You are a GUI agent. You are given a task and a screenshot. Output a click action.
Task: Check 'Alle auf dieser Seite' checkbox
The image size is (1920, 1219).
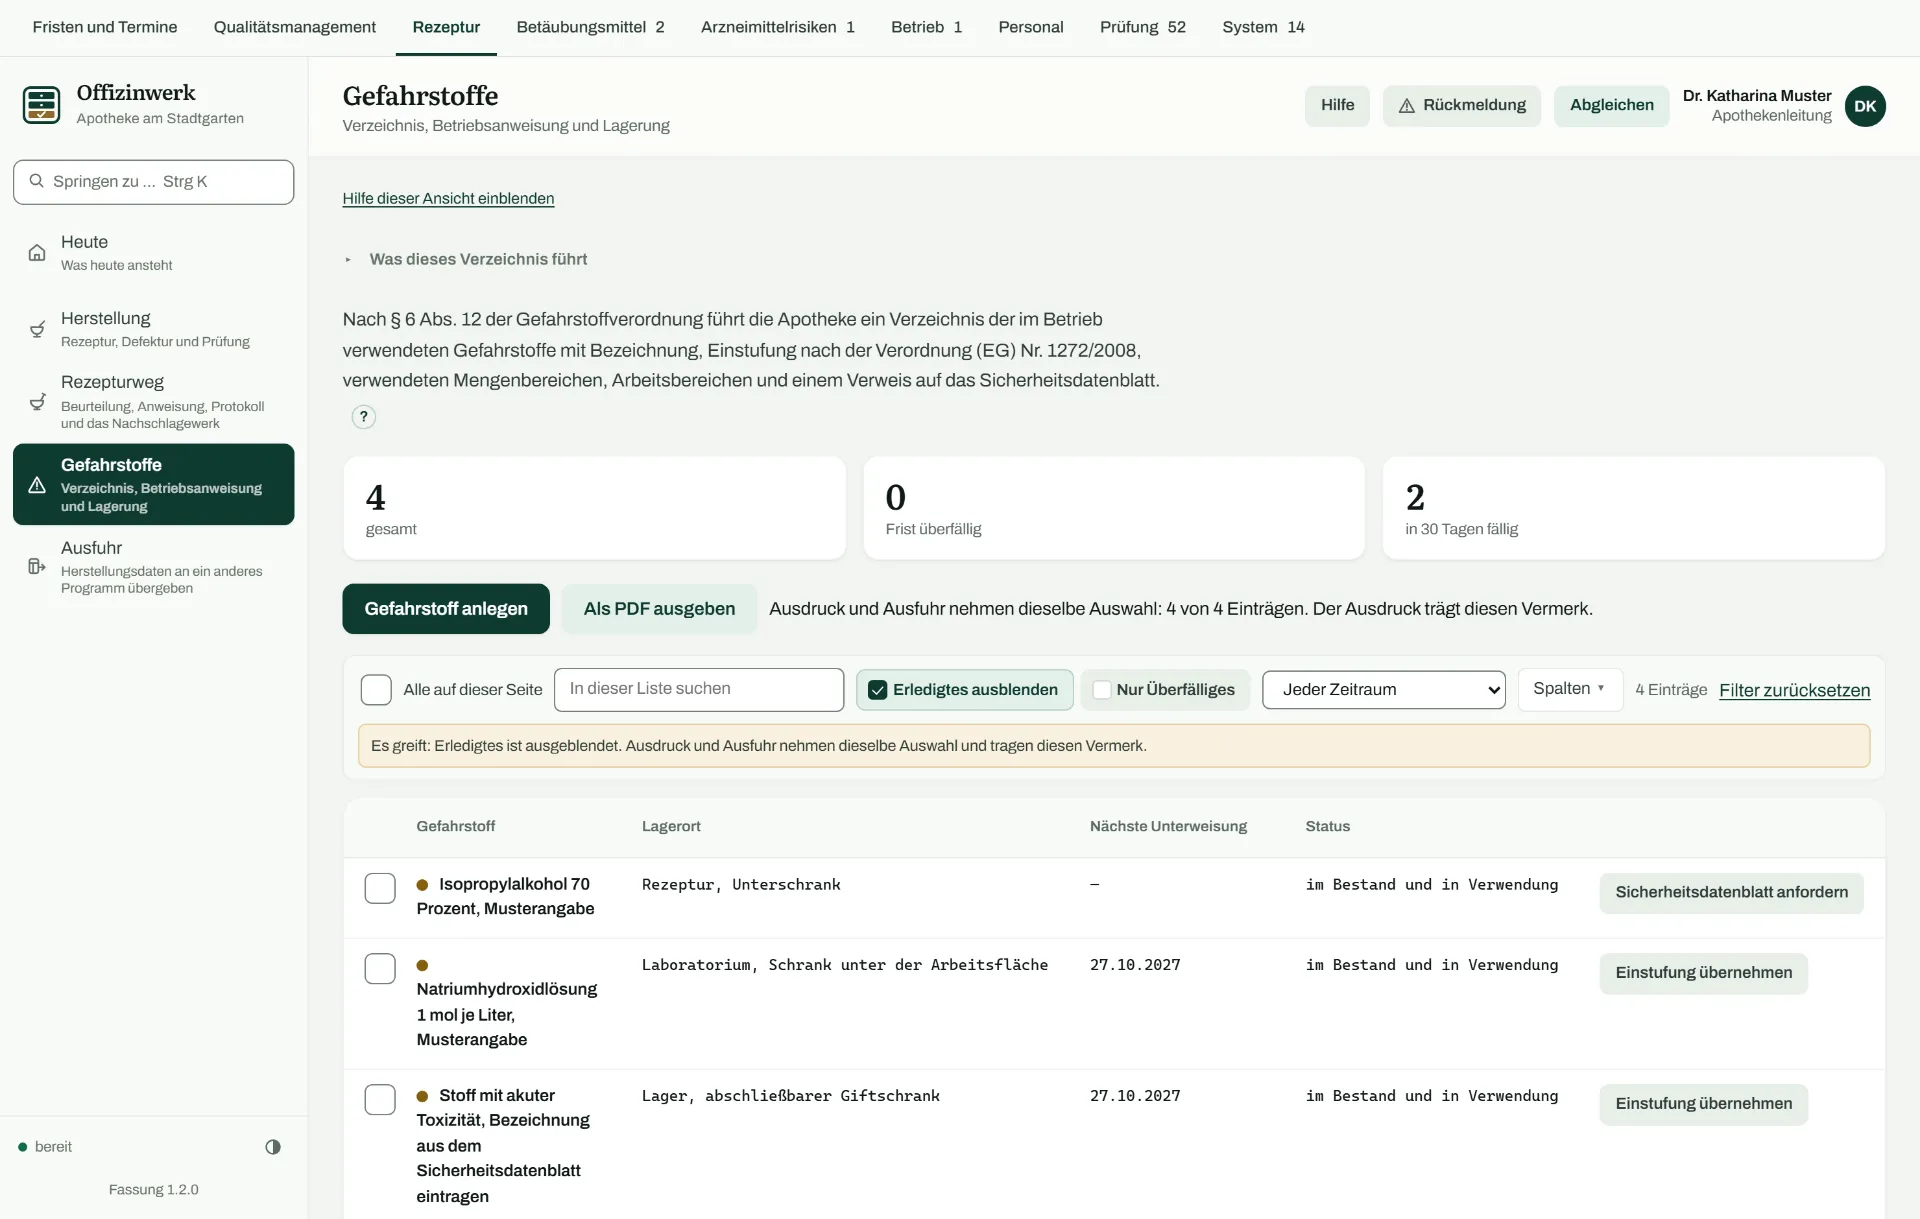[x=376, y=690]
